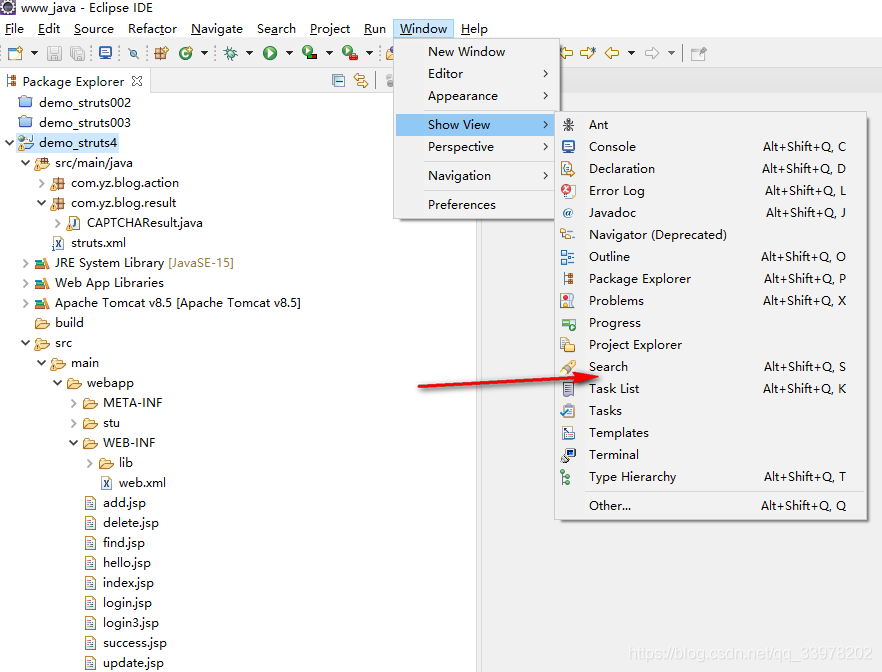Expand CAPTCHAResult.java node
Viewport: 882px width, 672px height.
tap(57, 223)
